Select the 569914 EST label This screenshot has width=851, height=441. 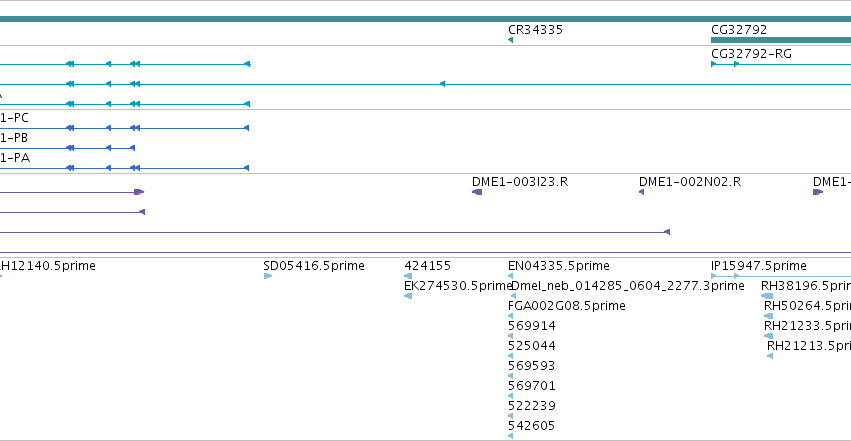tap(532, 326)
